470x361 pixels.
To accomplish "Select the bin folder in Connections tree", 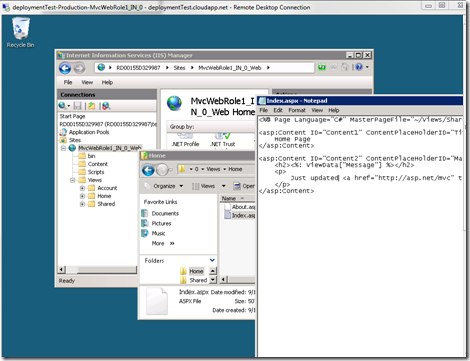I will click(x=91, y=156).
